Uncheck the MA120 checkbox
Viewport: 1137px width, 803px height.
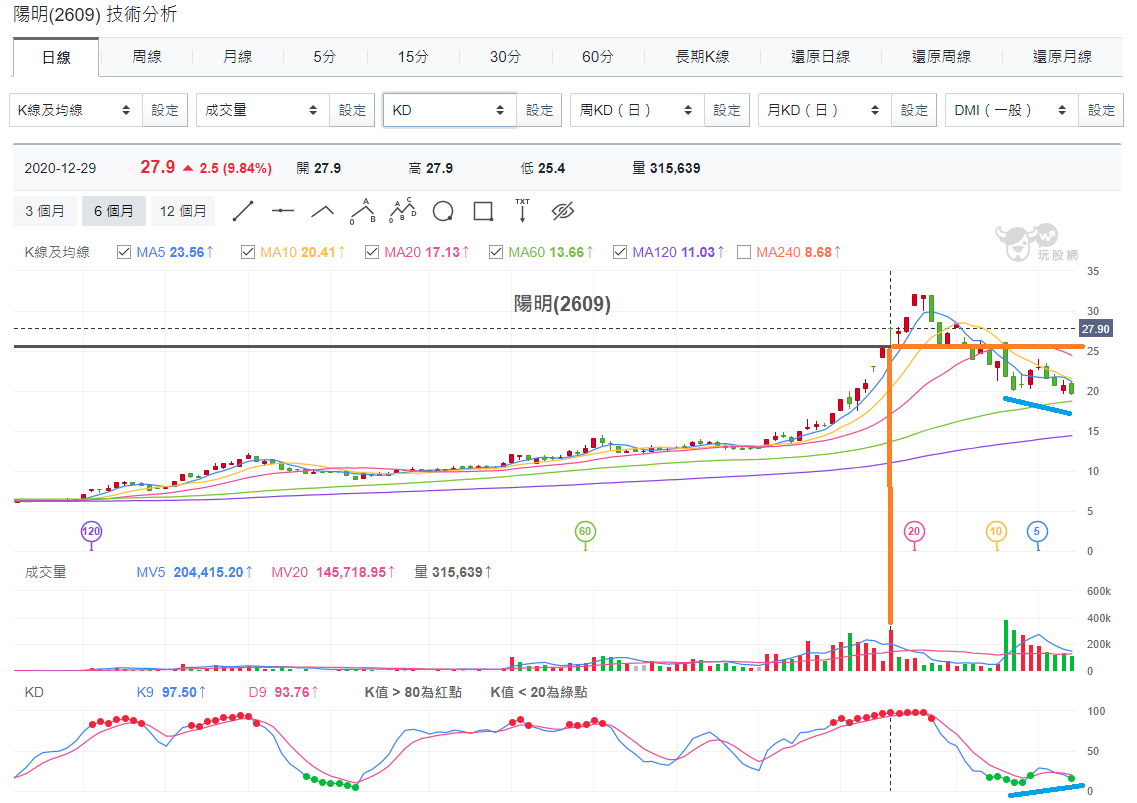click(x=620, y=252)
